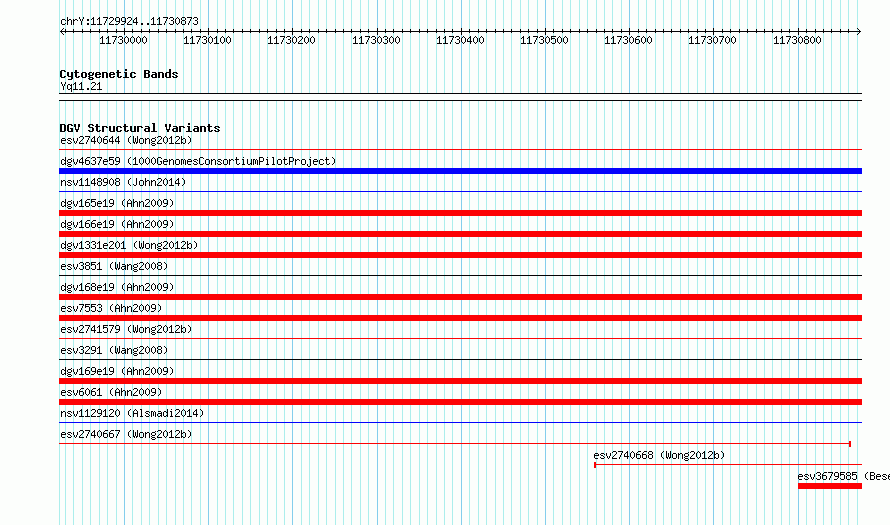Click the esv3851 (Wang2008) label
This screenshot has height=525, width=890.
(x=114, y=266)
